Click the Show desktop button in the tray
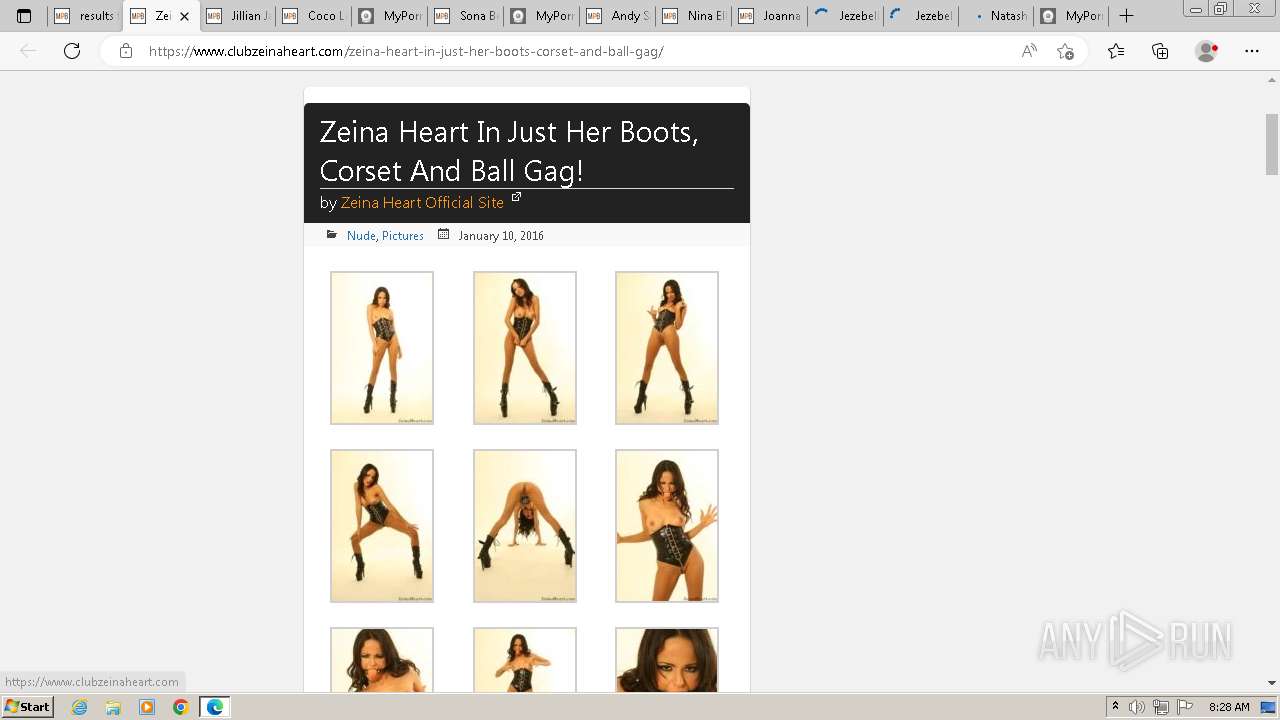 (x=1269, y=707)
